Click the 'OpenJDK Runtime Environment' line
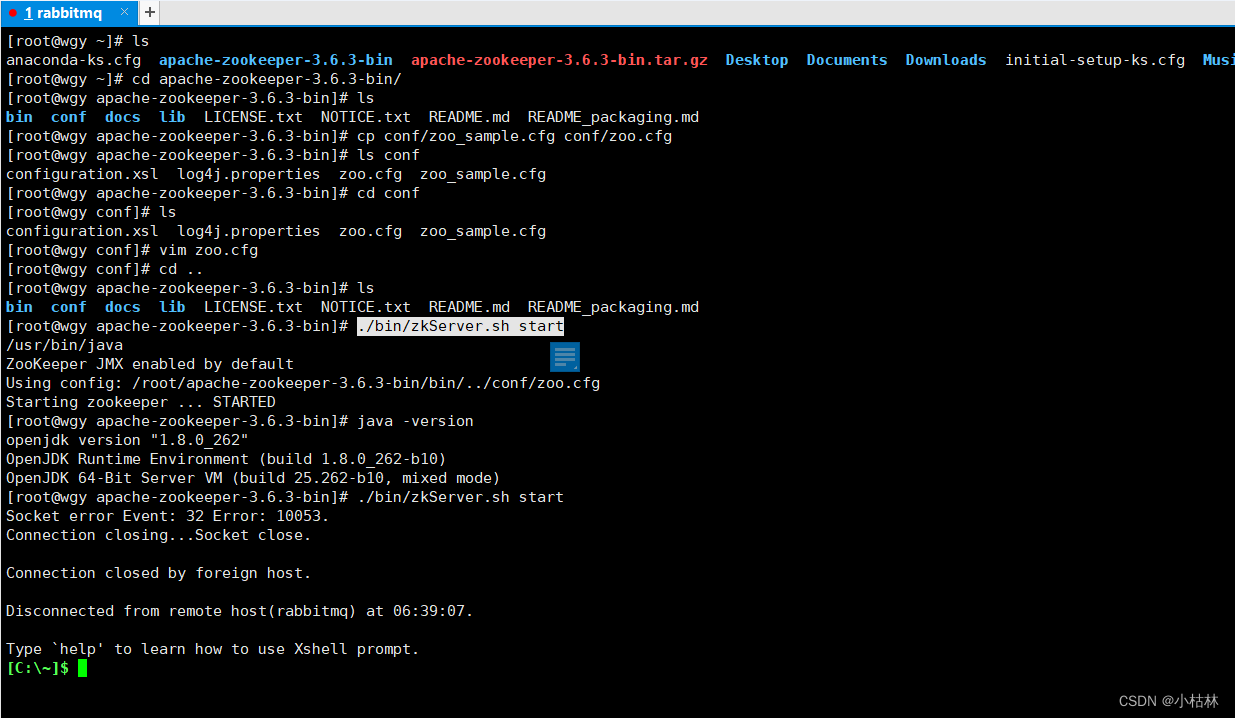 226,459
